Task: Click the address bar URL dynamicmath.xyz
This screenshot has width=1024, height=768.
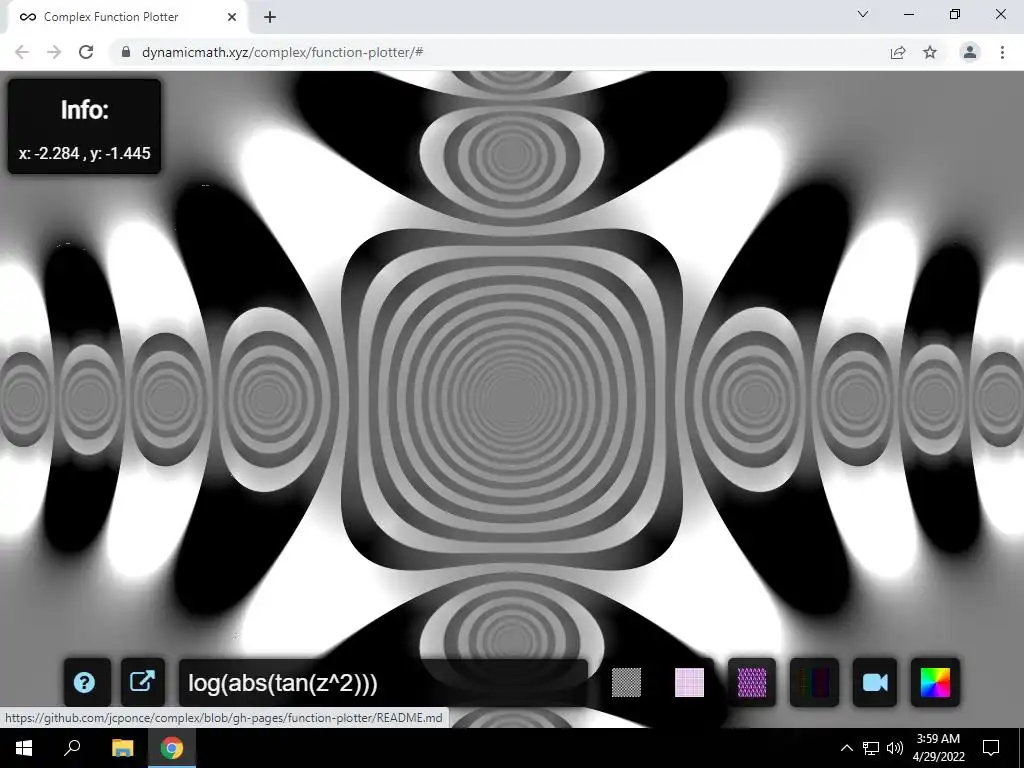Action: point(282,52)
